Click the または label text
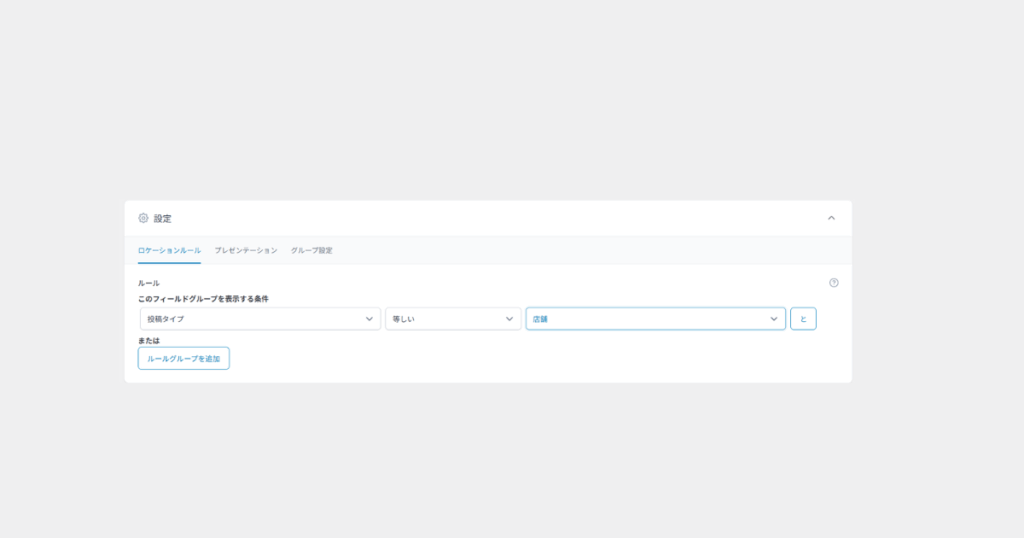The height and width of the screenshot is (538, 1024). (x=149, y=341)
